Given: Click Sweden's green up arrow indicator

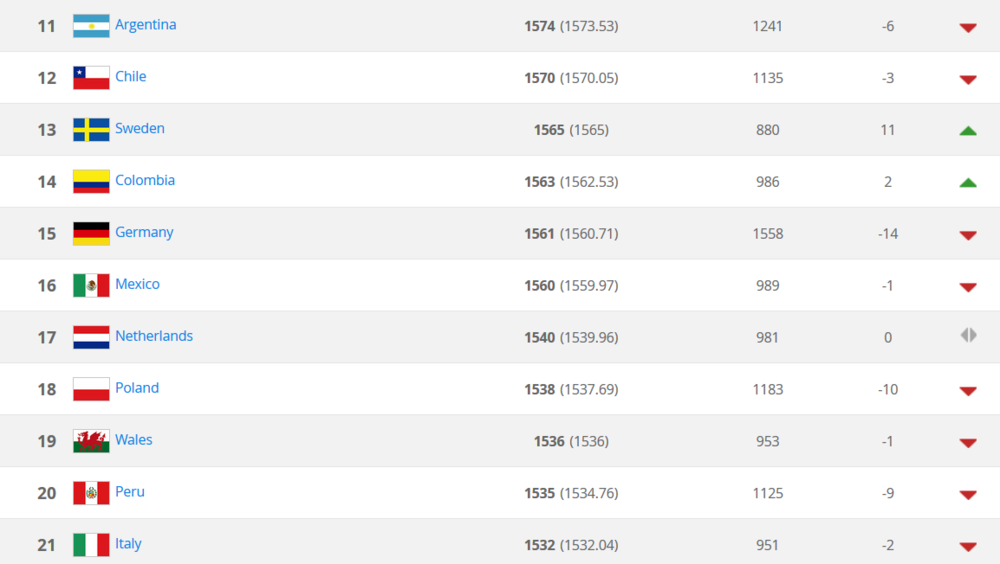Looking at the screenshot, I should click(x=967, y=130).
